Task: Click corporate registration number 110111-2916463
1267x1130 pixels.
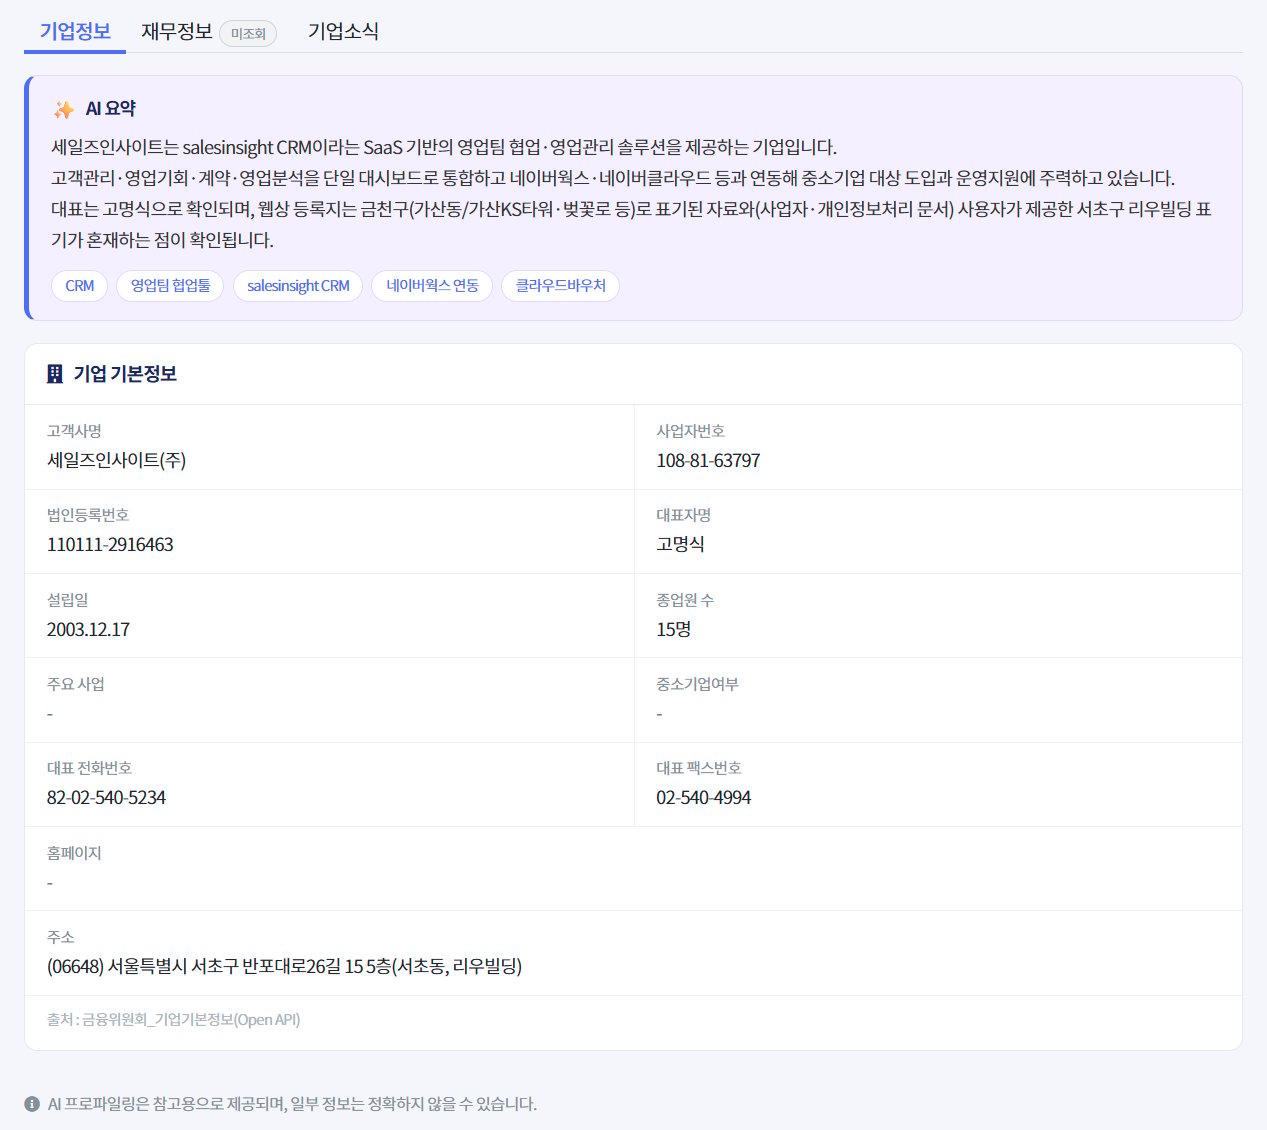Action: click(110, 545)
